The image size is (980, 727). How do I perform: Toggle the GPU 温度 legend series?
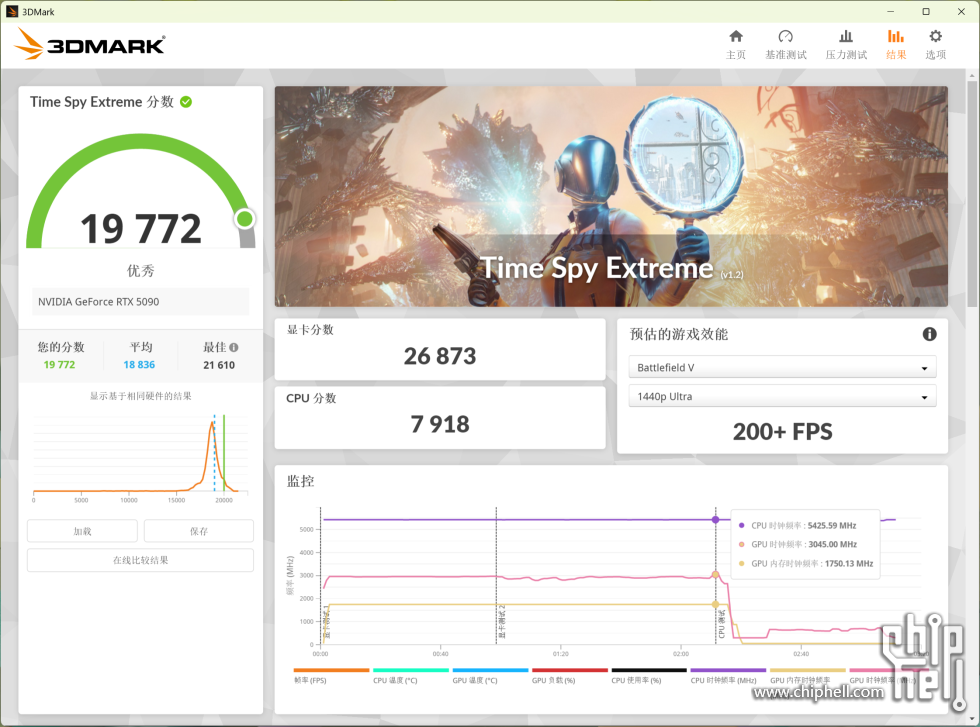pos(490,676)
